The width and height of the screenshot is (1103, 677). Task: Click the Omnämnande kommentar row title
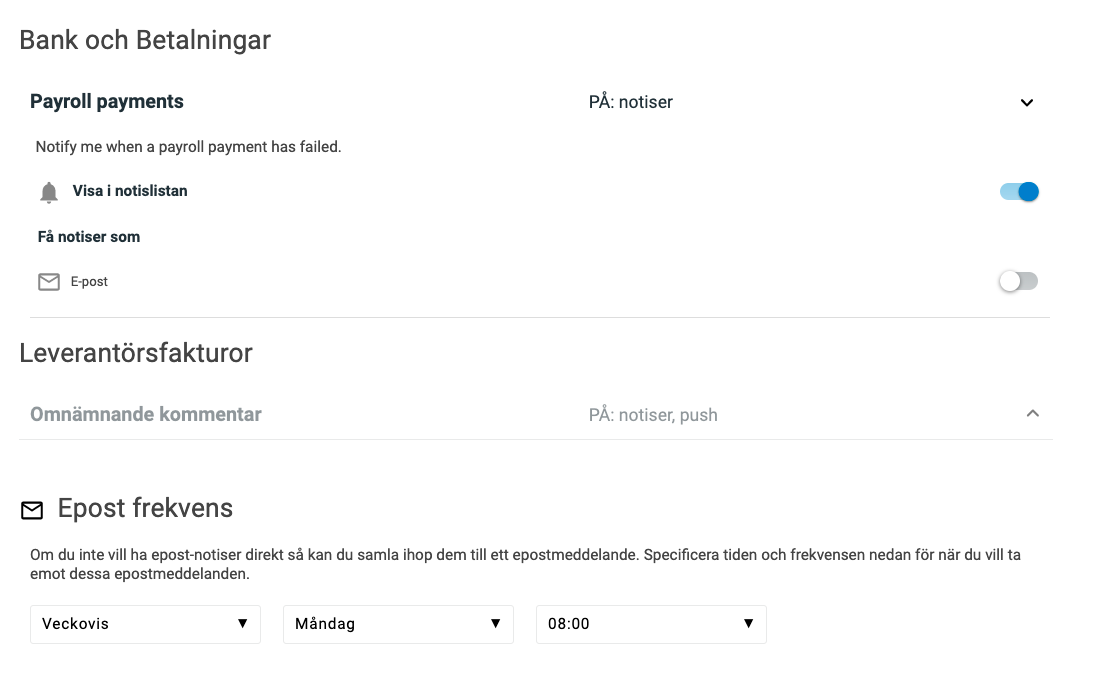(x=146, y=415)
